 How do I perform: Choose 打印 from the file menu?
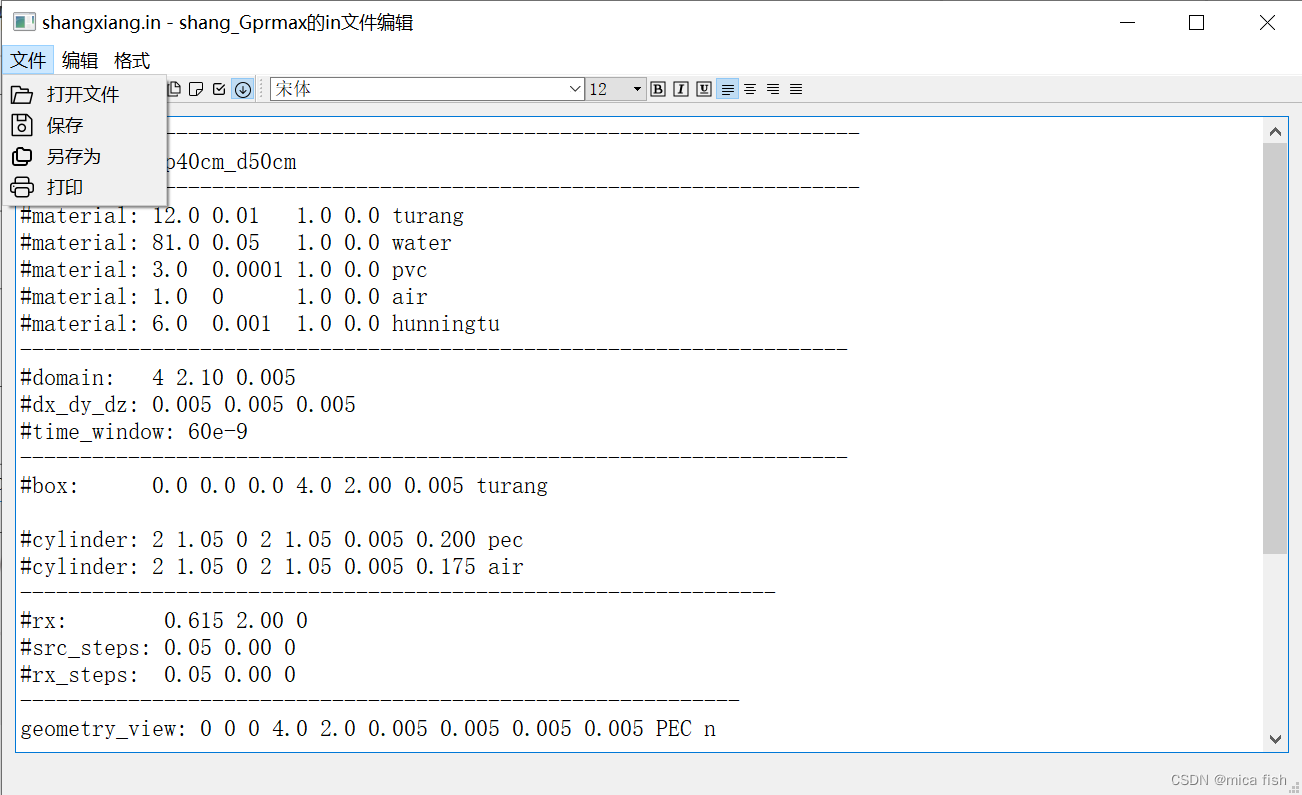[x=84, y=187]
